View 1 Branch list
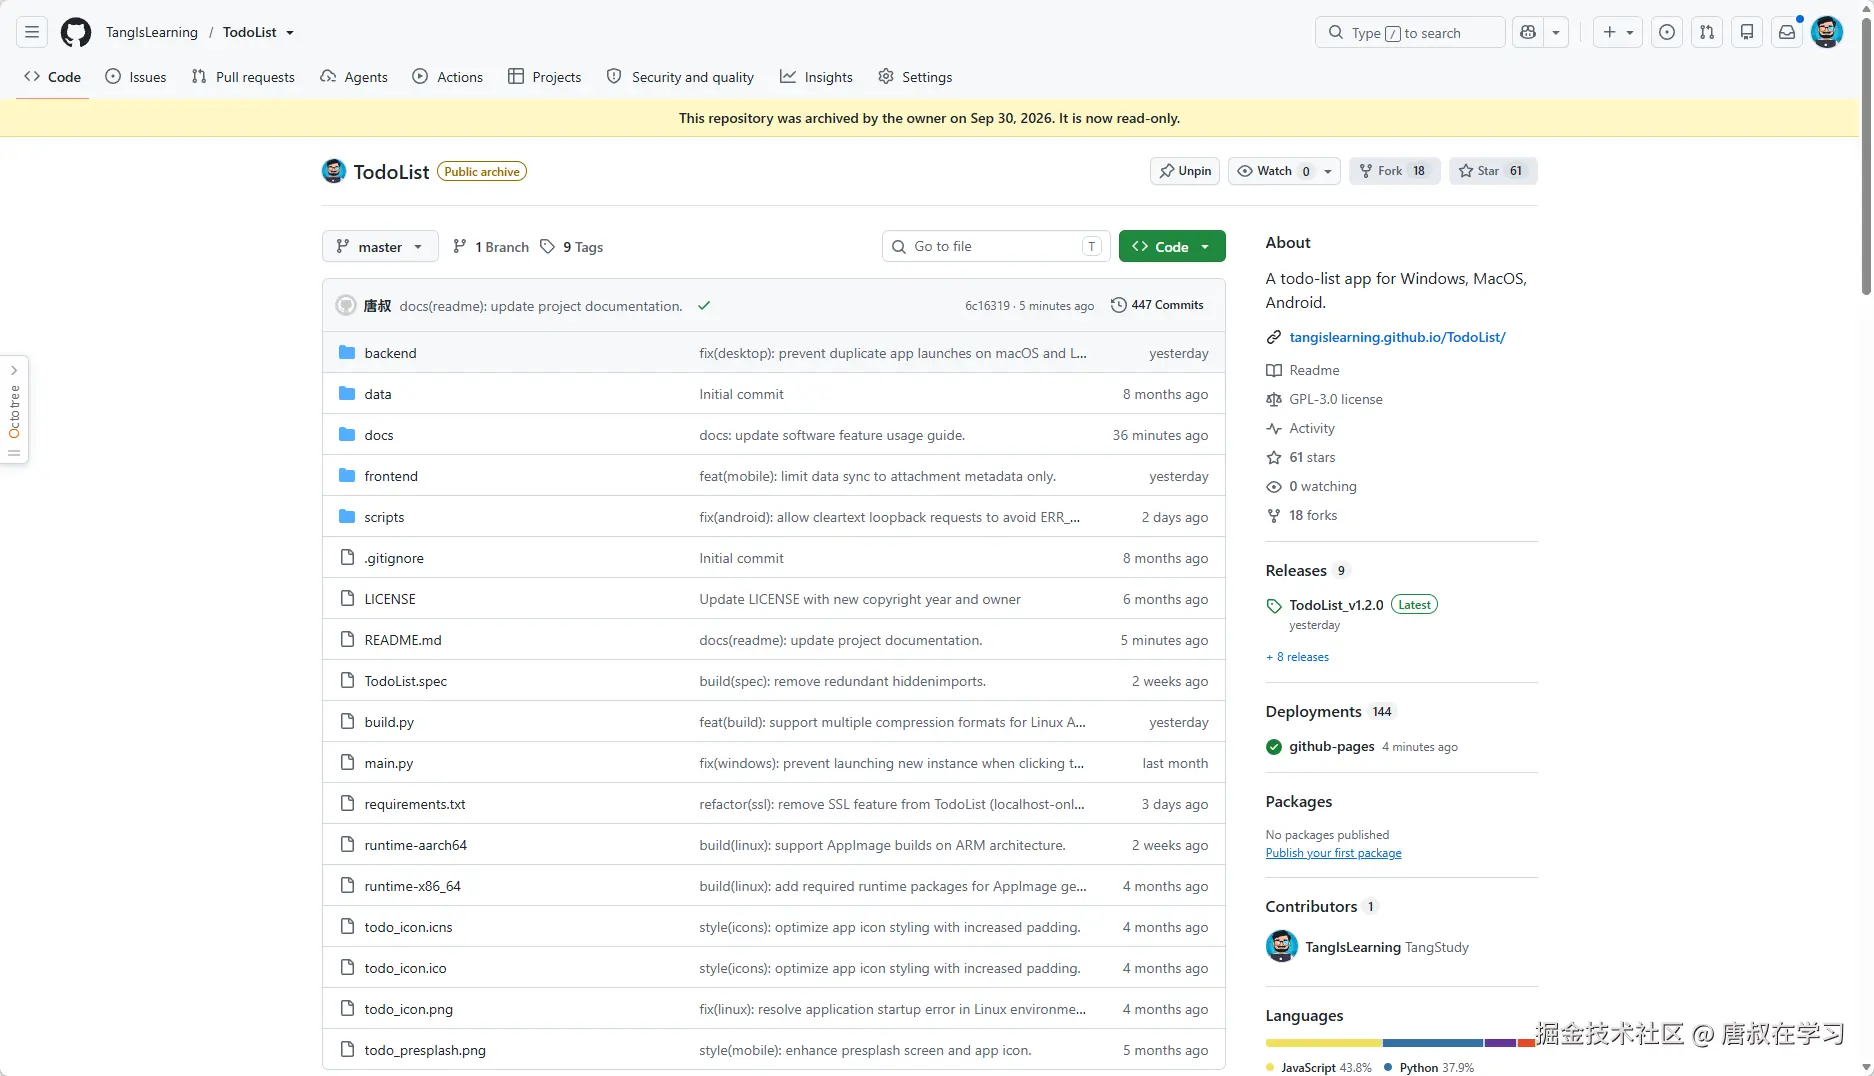The image size is (1874, 1076). [x=491, y=247]
